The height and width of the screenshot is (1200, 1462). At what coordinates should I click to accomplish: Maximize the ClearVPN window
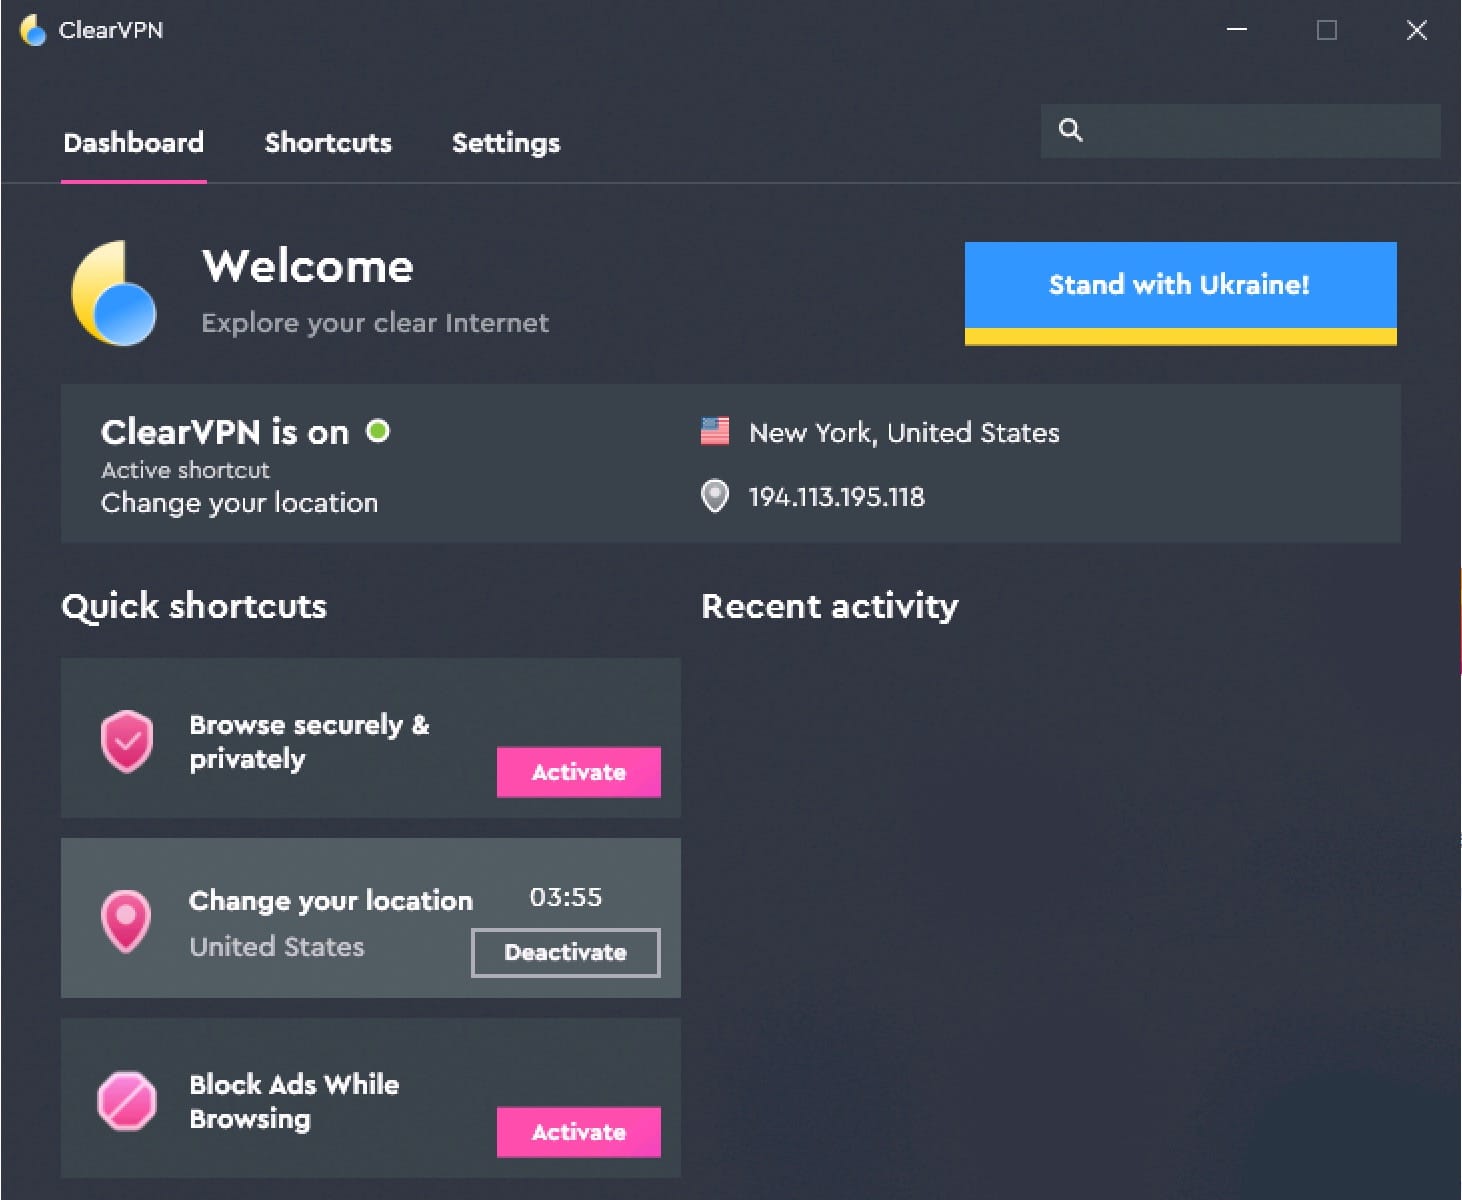pos(1327,30)
